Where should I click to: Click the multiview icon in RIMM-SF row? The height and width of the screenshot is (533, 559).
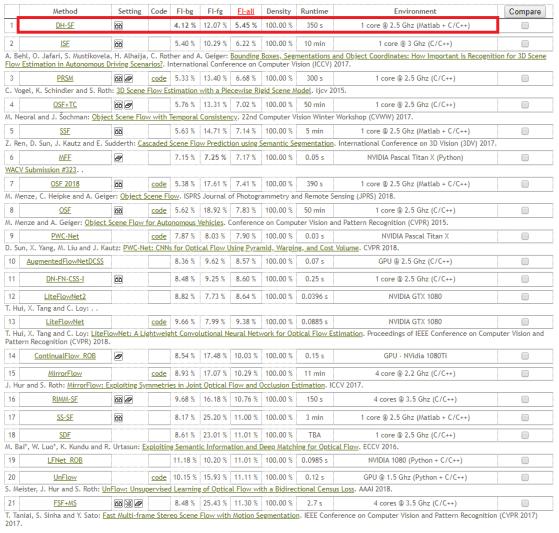pos(129,400)
